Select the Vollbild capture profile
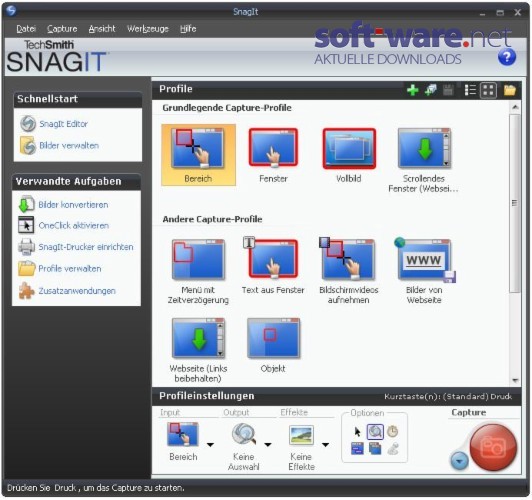The image size is (532, 500). pyautogui.click(x=349, y=155)
